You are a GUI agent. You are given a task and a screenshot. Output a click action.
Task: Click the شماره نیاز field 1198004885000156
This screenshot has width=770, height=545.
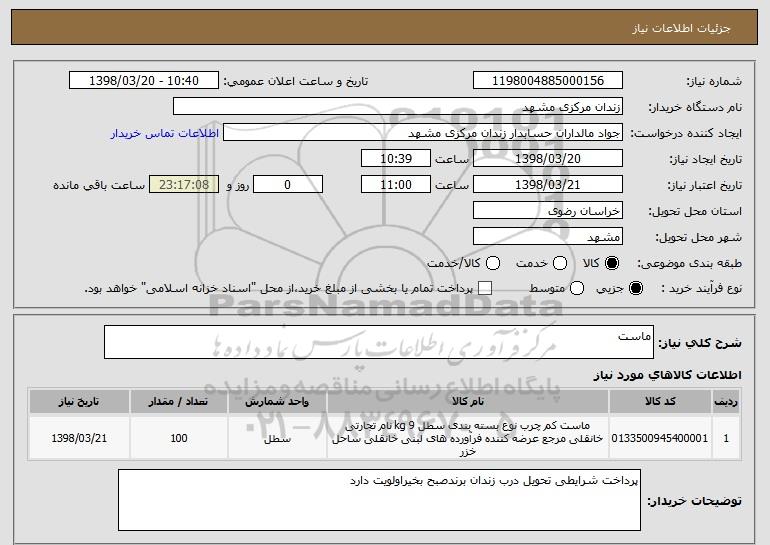(548, 81)
